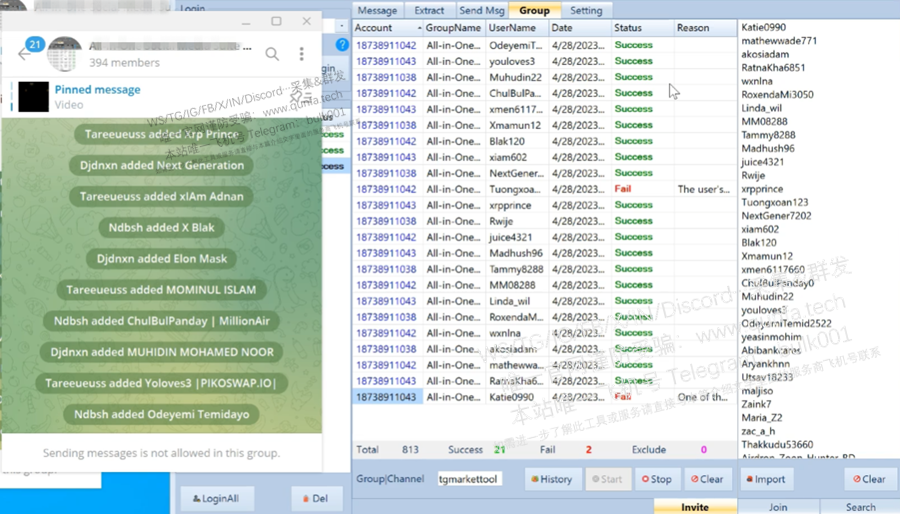Select Tuongxoan123 in the user list

click(774, 202)
